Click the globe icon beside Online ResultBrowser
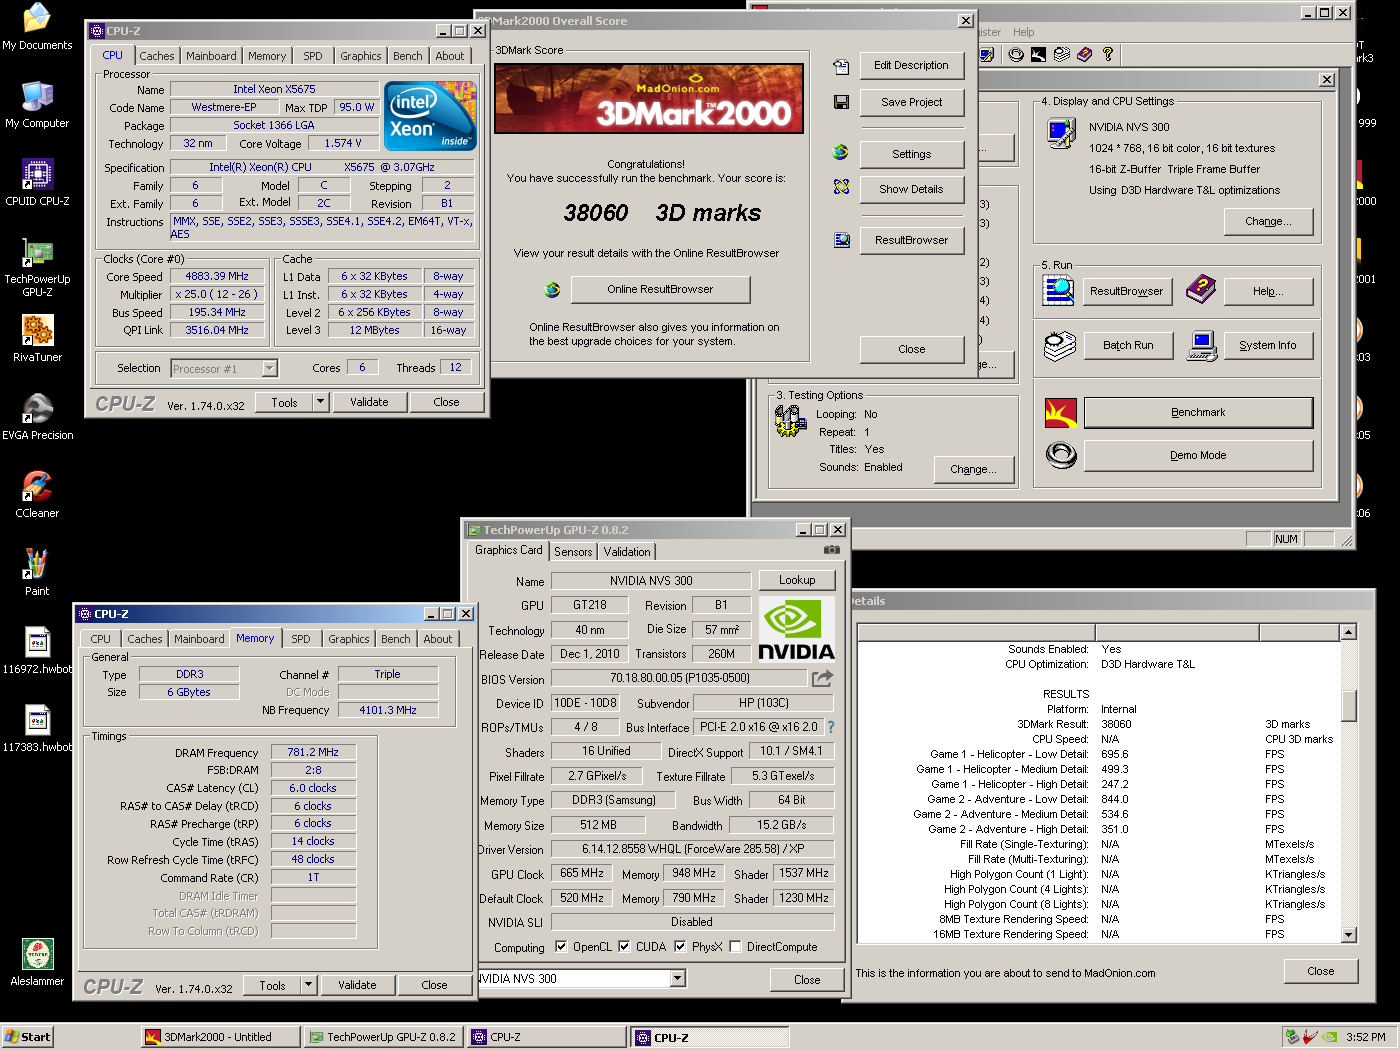 coord(552,290)
